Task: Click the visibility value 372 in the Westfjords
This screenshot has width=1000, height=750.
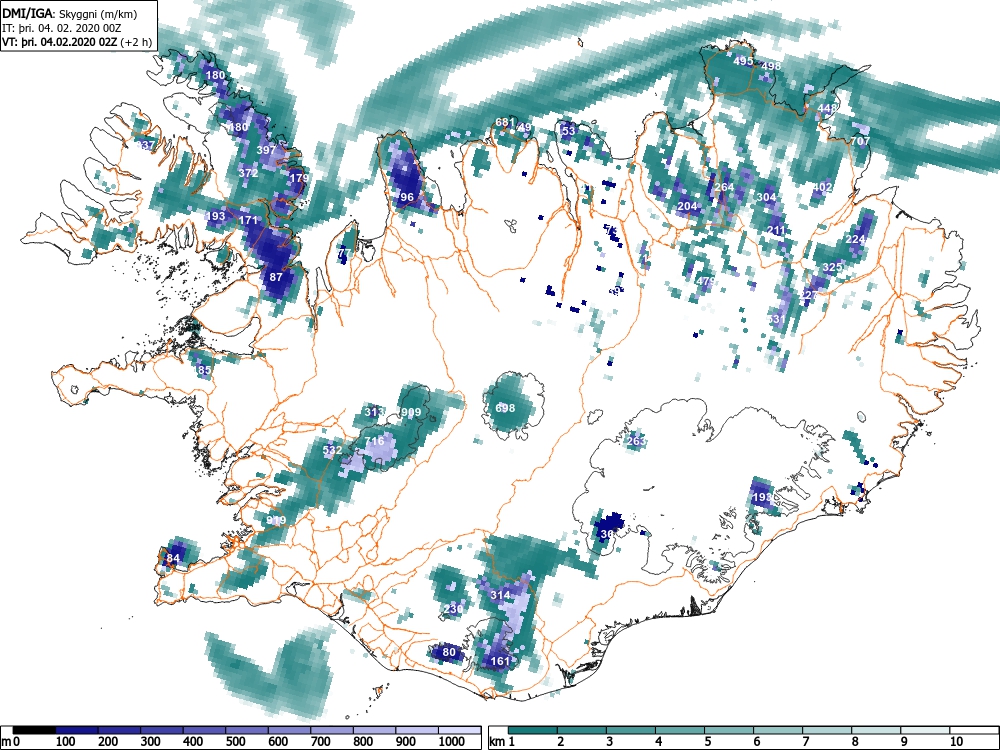Action: pyautogui.click(x=248, y=173)
